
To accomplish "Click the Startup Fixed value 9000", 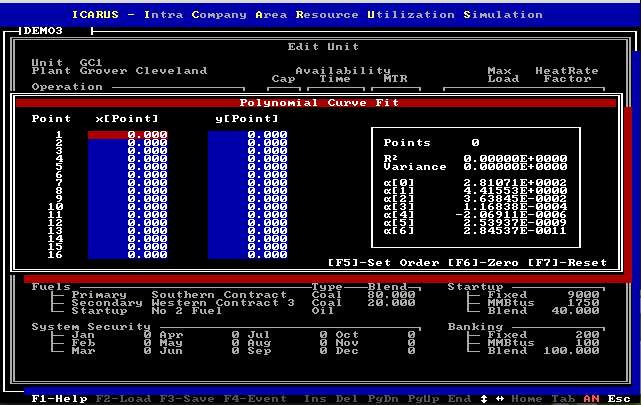I will click(583, 295).
